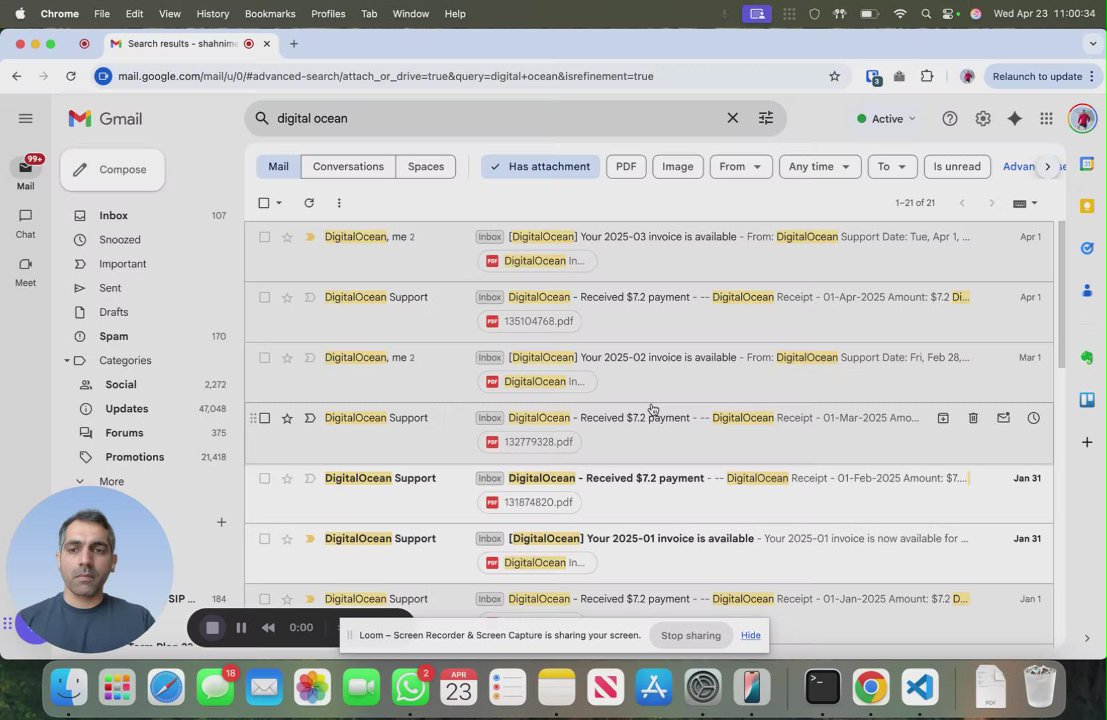Open select-all dropdown arrow
The height and width of the screenshot is (720, 1107).
pos(279,203)
